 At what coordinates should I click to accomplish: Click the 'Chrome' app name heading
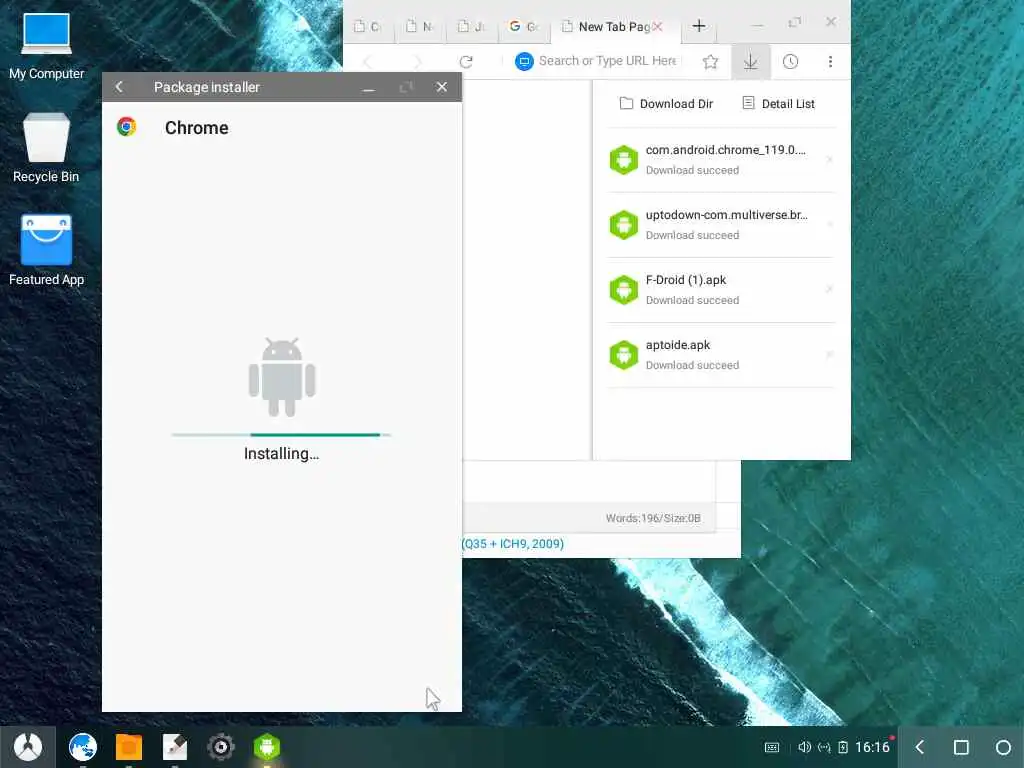coord(197,127)
